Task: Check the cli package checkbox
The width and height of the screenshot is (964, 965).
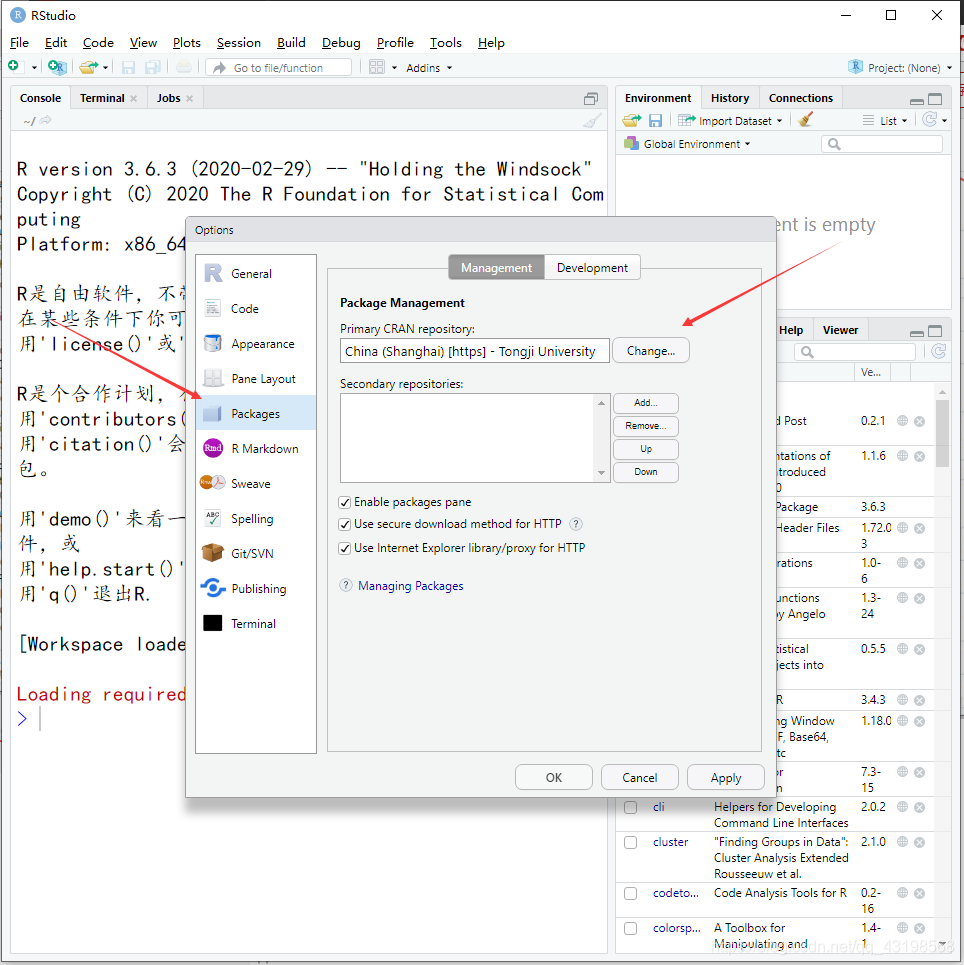Action: (x=630, y=807)
